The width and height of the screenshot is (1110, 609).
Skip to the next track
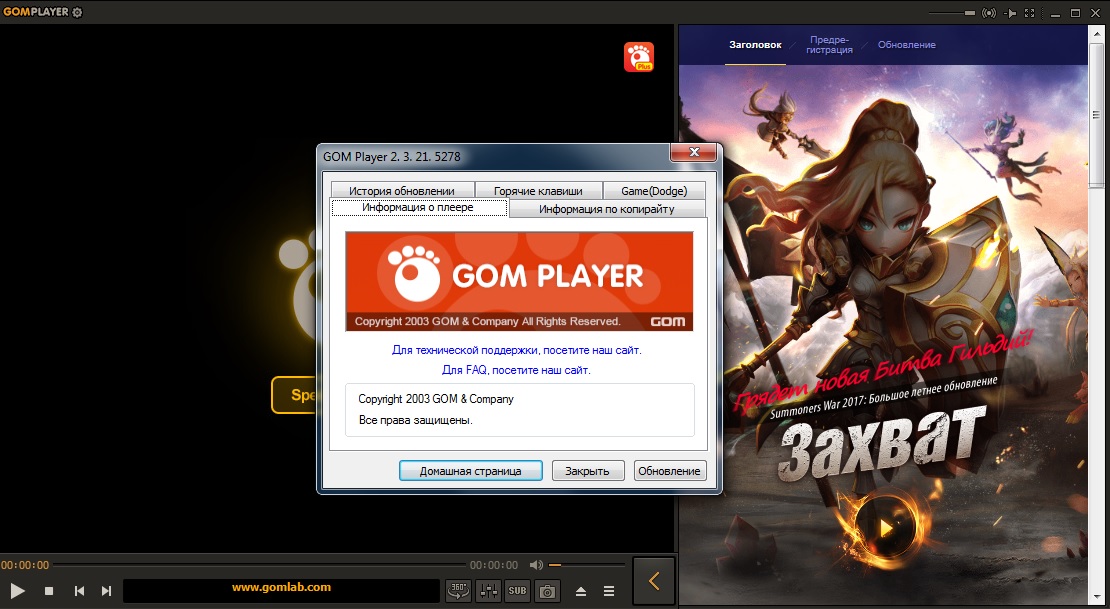(x=106, y=591)
